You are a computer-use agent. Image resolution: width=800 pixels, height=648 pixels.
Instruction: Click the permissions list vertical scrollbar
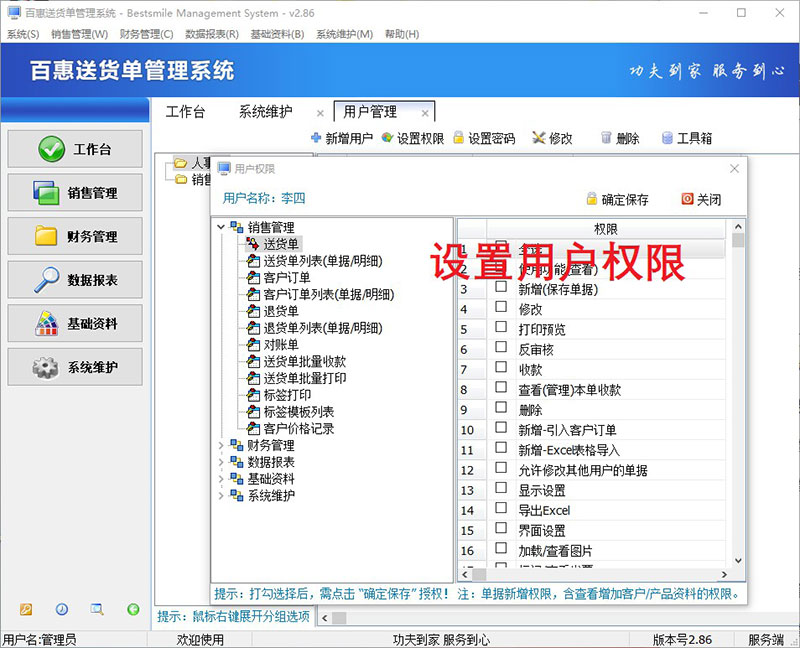738,400
